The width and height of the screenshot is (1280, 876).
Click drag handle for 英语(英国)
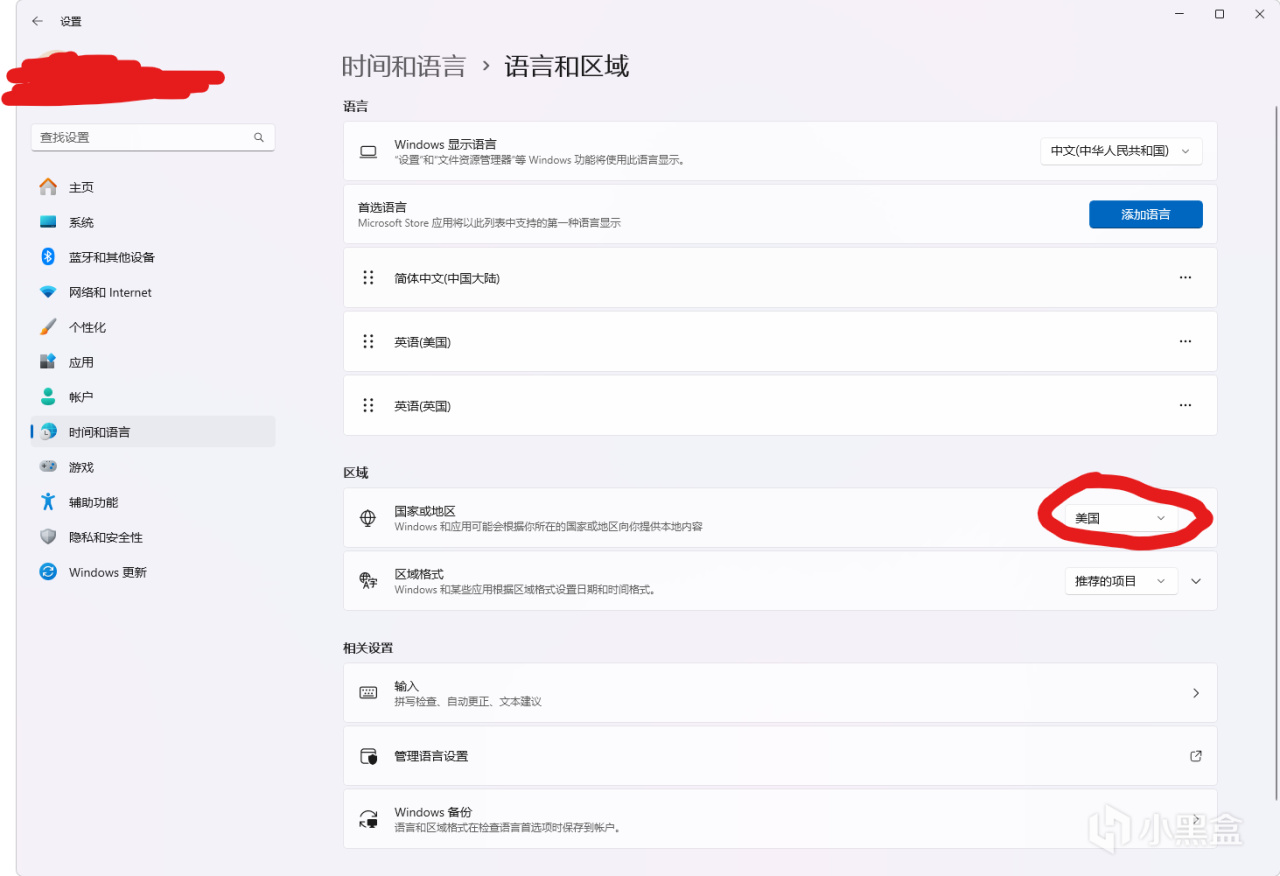pos(368,406)
